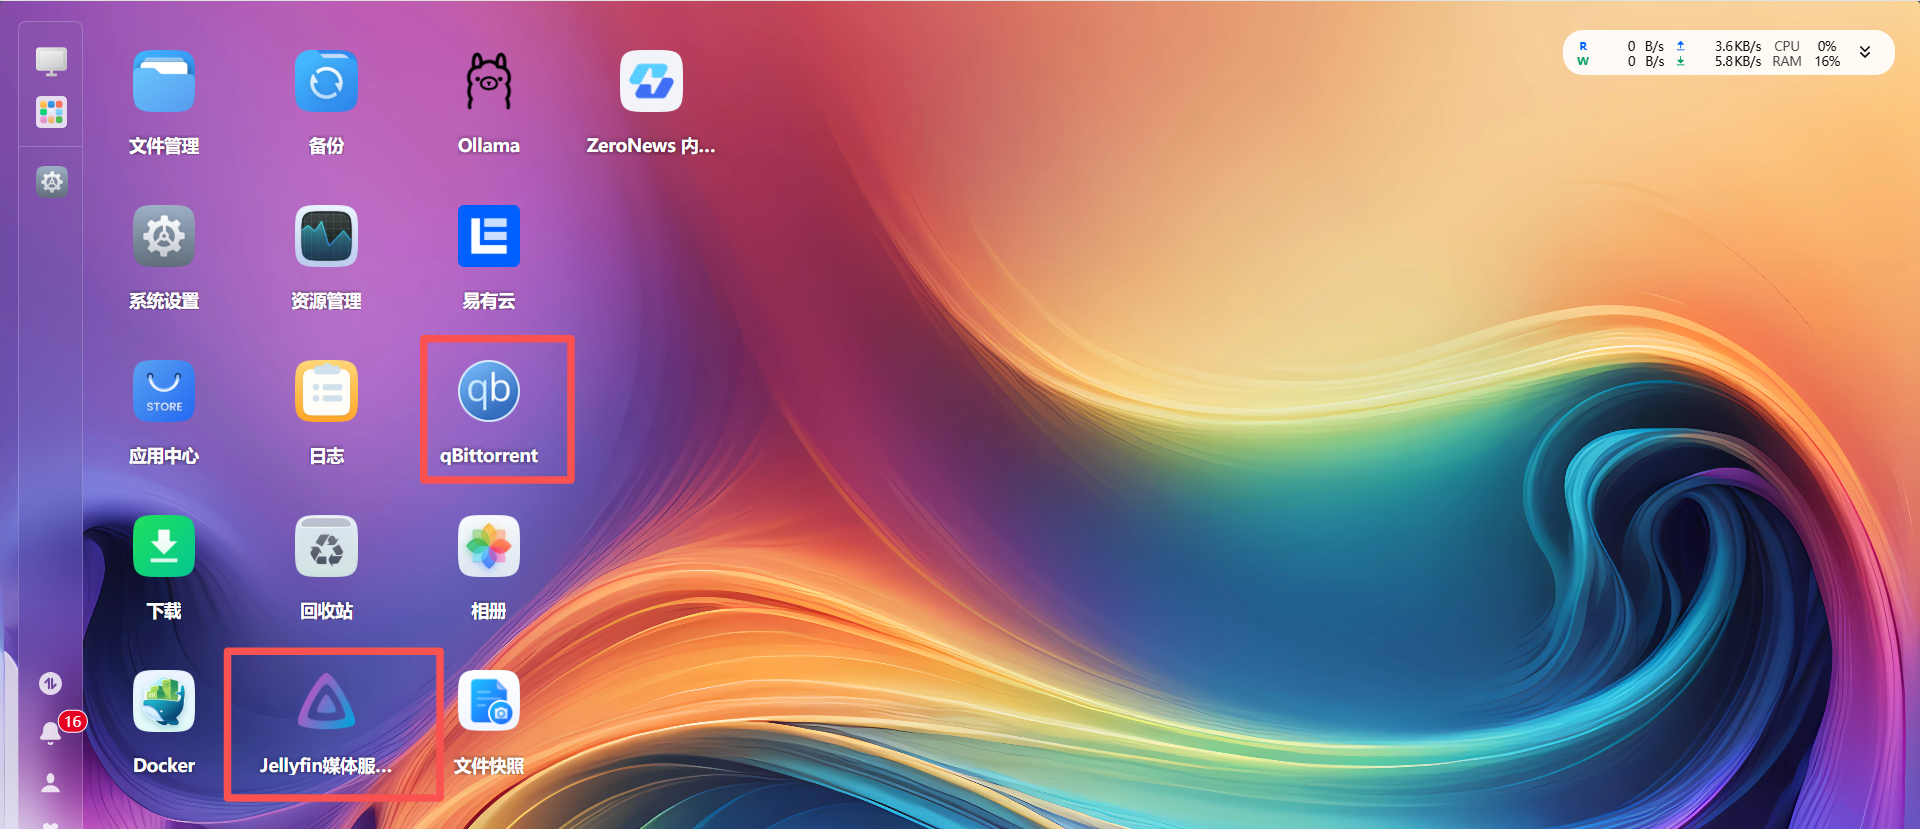Open the 应用中心 app store

[164, 392]
